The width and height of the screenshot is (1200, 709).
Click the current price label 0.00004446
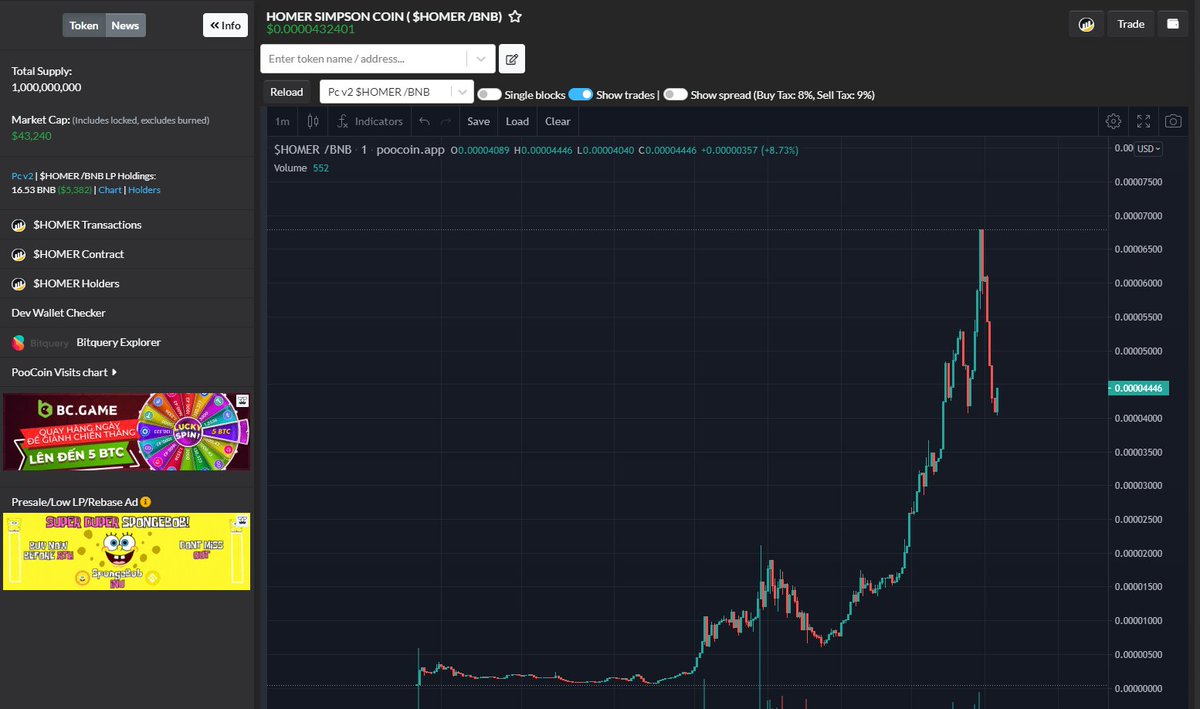(x=1139, y=389)
